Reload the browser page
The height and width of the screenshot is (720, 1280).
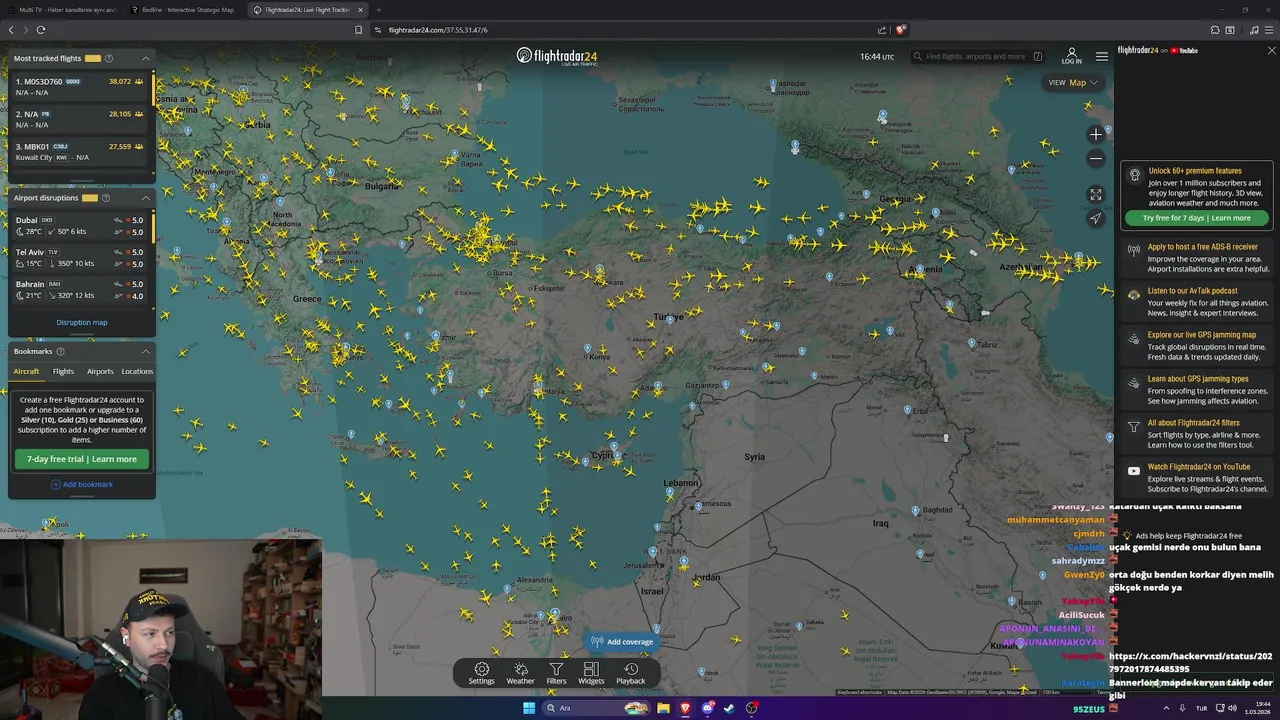(41, 30)
